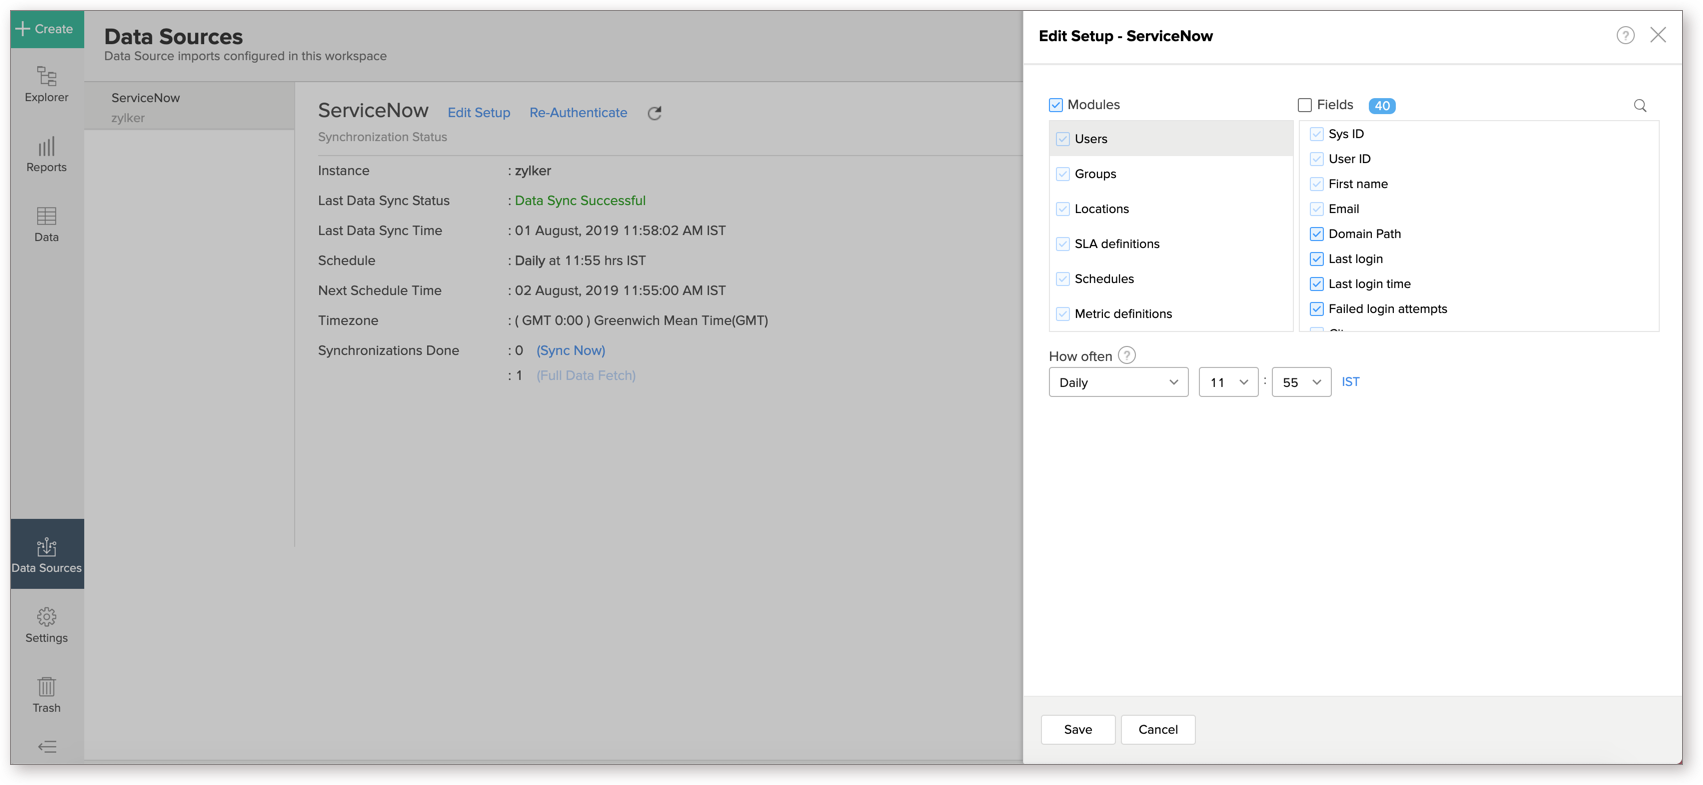Image resolution: width=1703 pixels, height=785 pixels.
Task: Click the Full Data Fetch link
Action: pos(586,376)
